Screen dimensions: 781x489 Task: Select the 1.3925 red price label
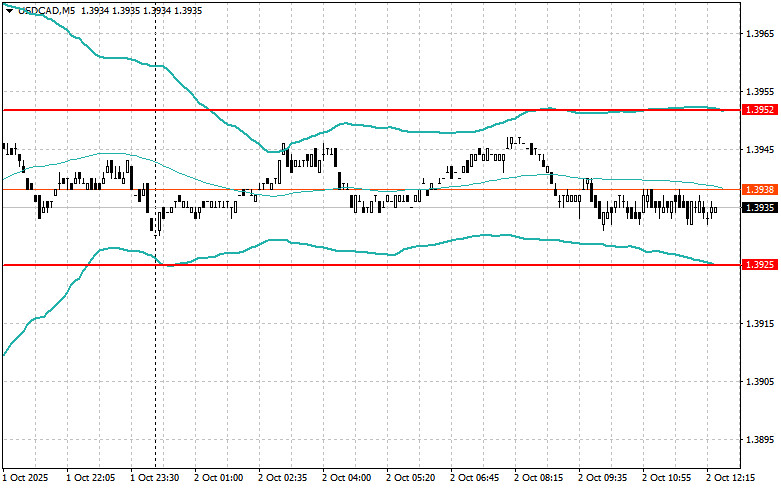(760, 265)
